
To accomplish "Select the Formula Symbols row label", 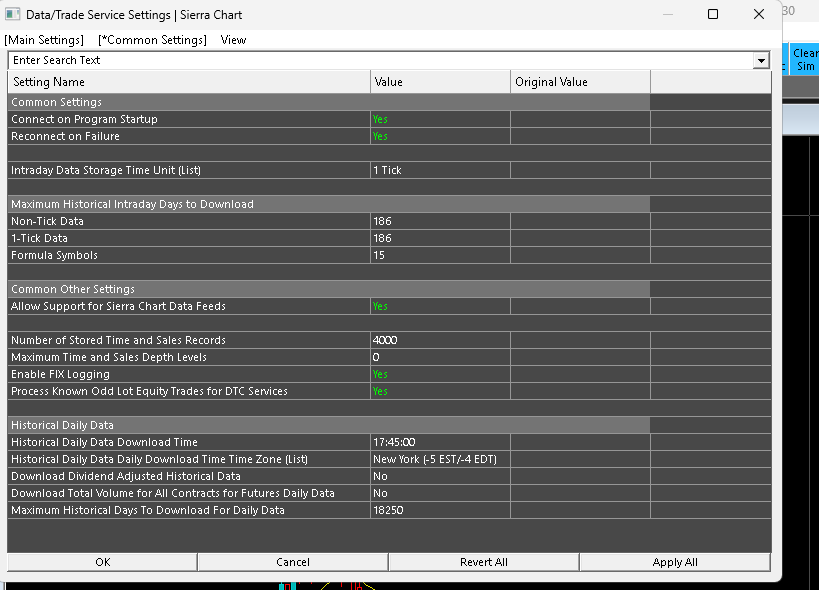I will coord(54,255).
